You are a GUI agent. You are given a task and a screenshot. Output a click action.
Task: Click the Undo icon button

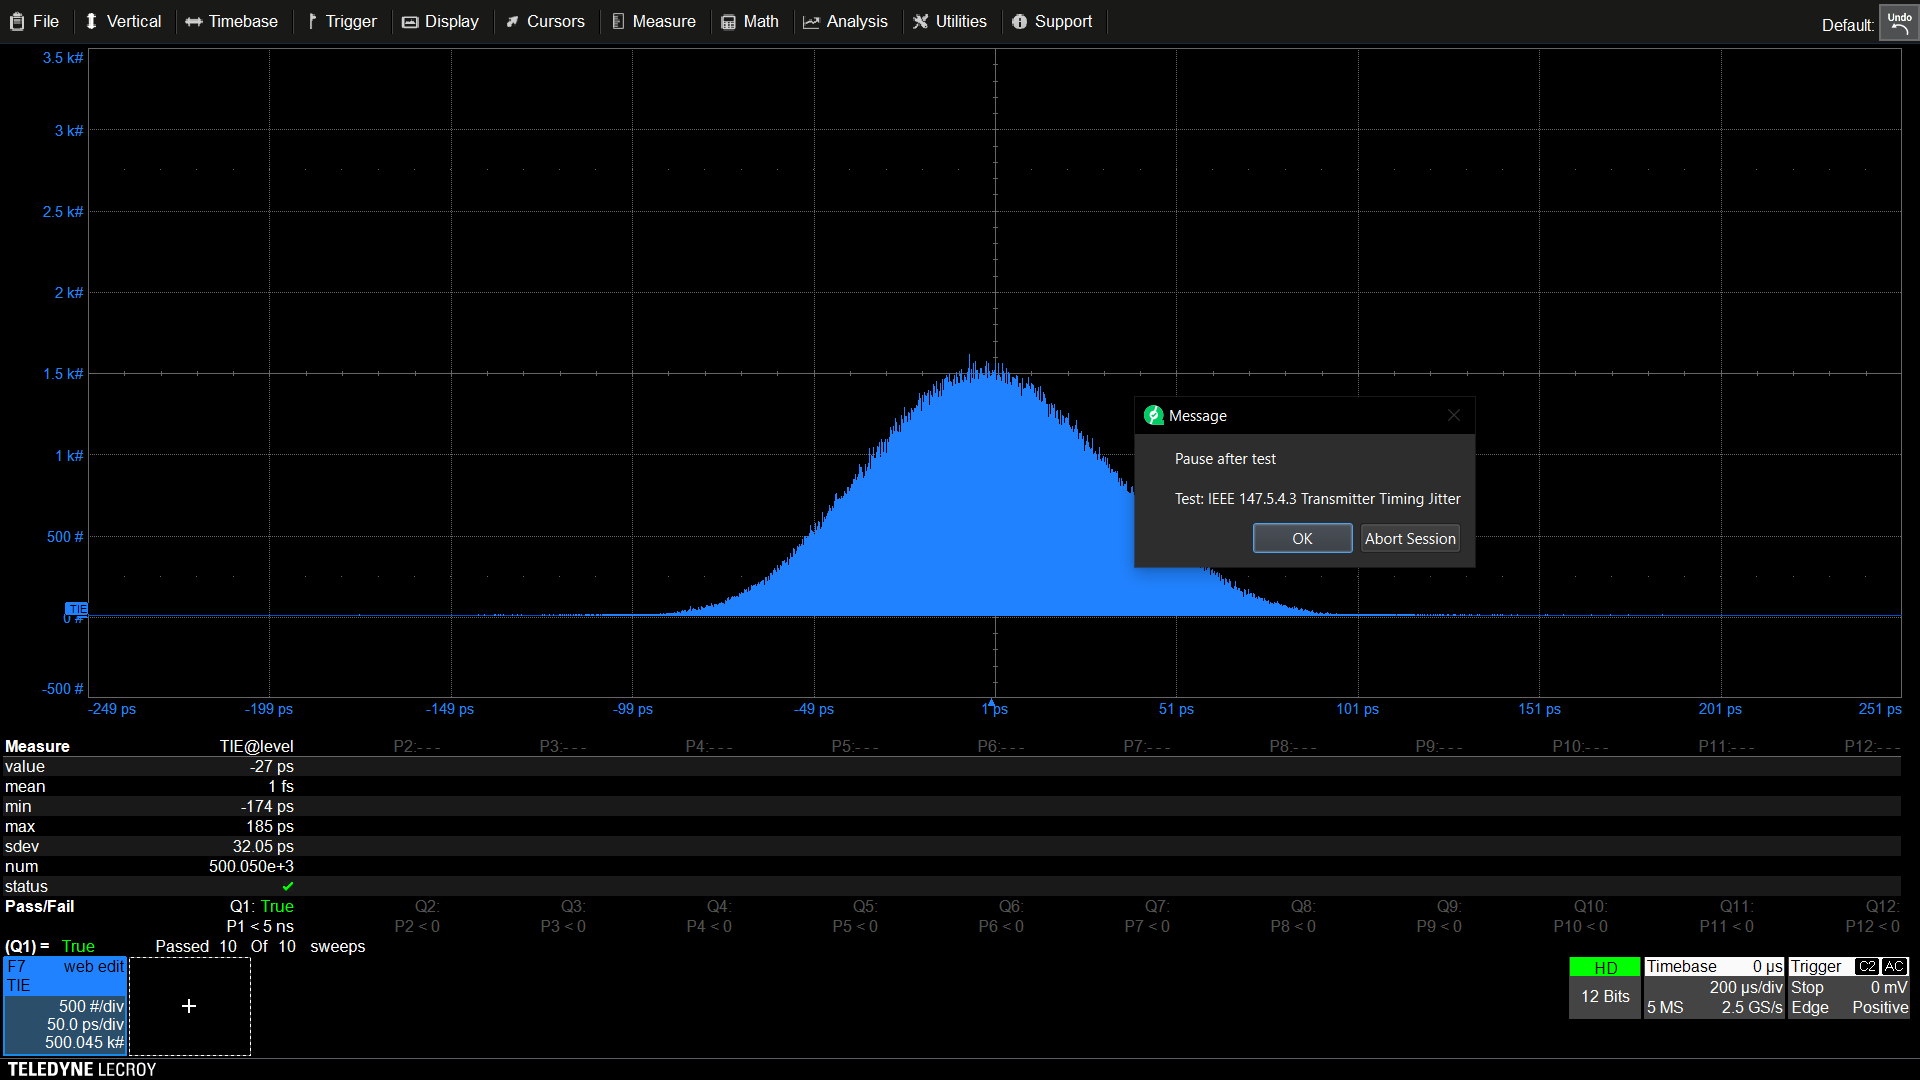coord(1899,22)
